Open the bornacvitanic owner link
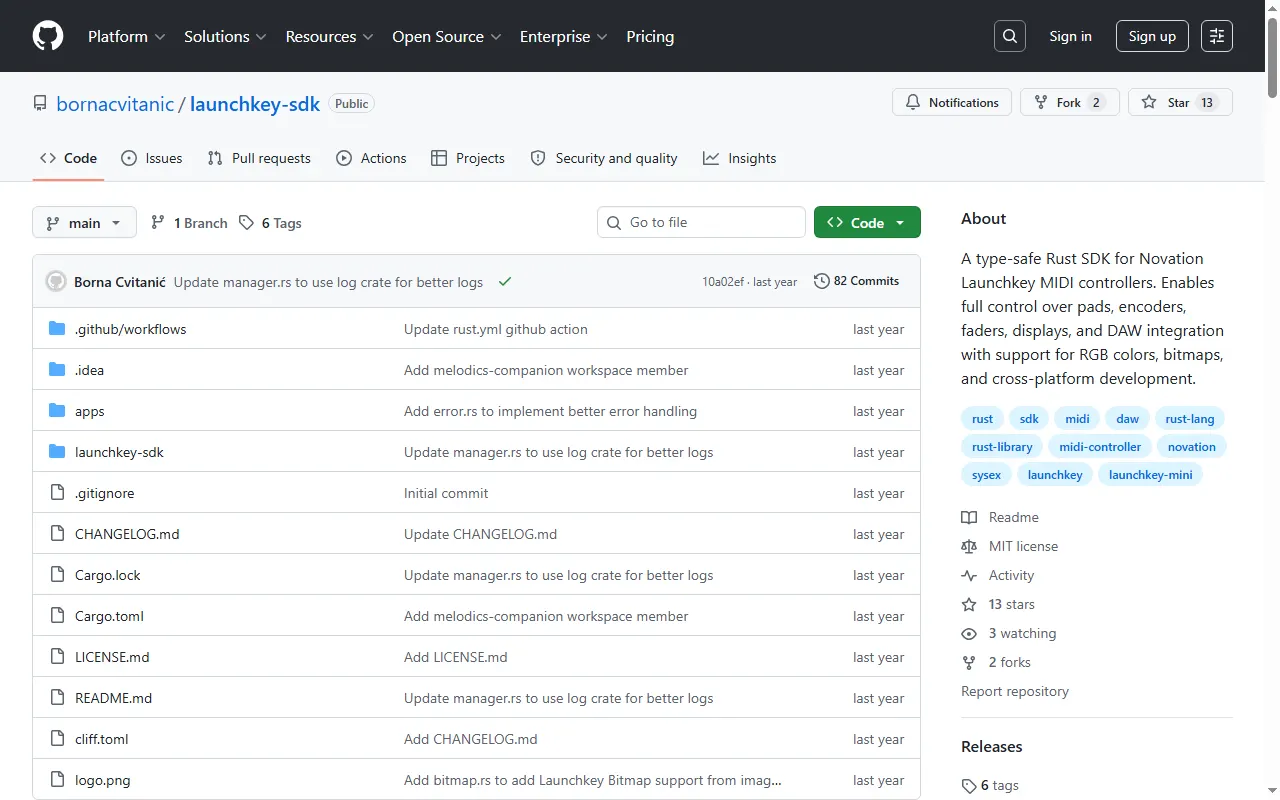 coord(115,104)
